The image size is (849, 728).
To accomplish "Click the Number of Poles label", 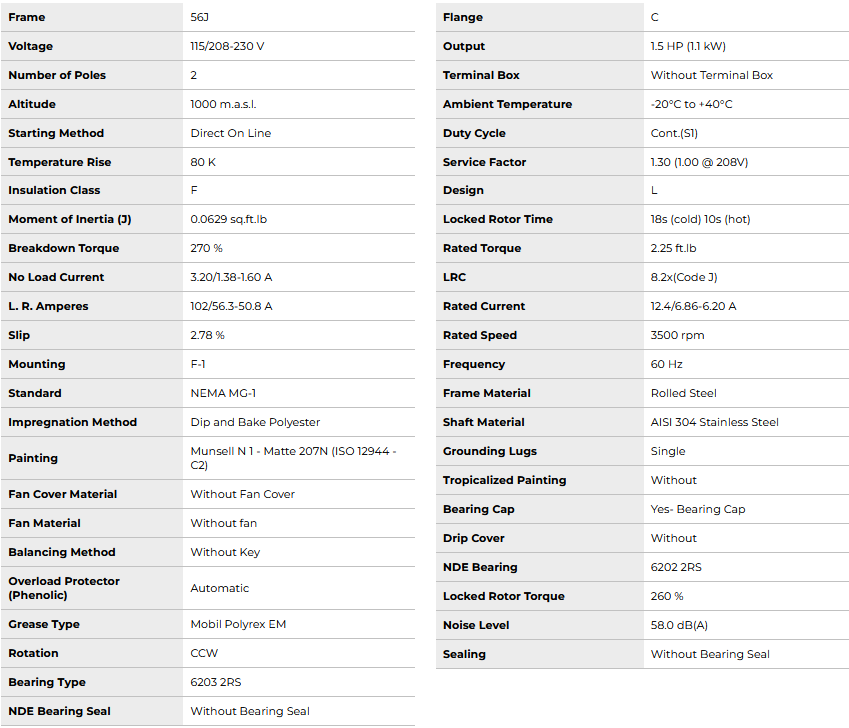I will coord(57,75).
